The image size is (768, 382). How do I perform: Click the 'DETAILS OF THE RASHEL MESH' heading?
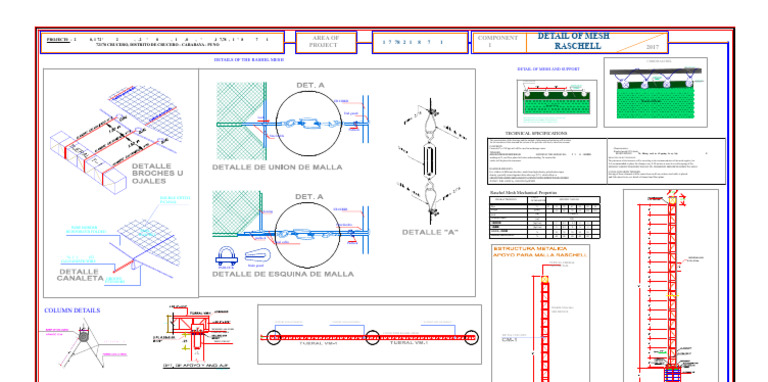(x=249, y=60)
